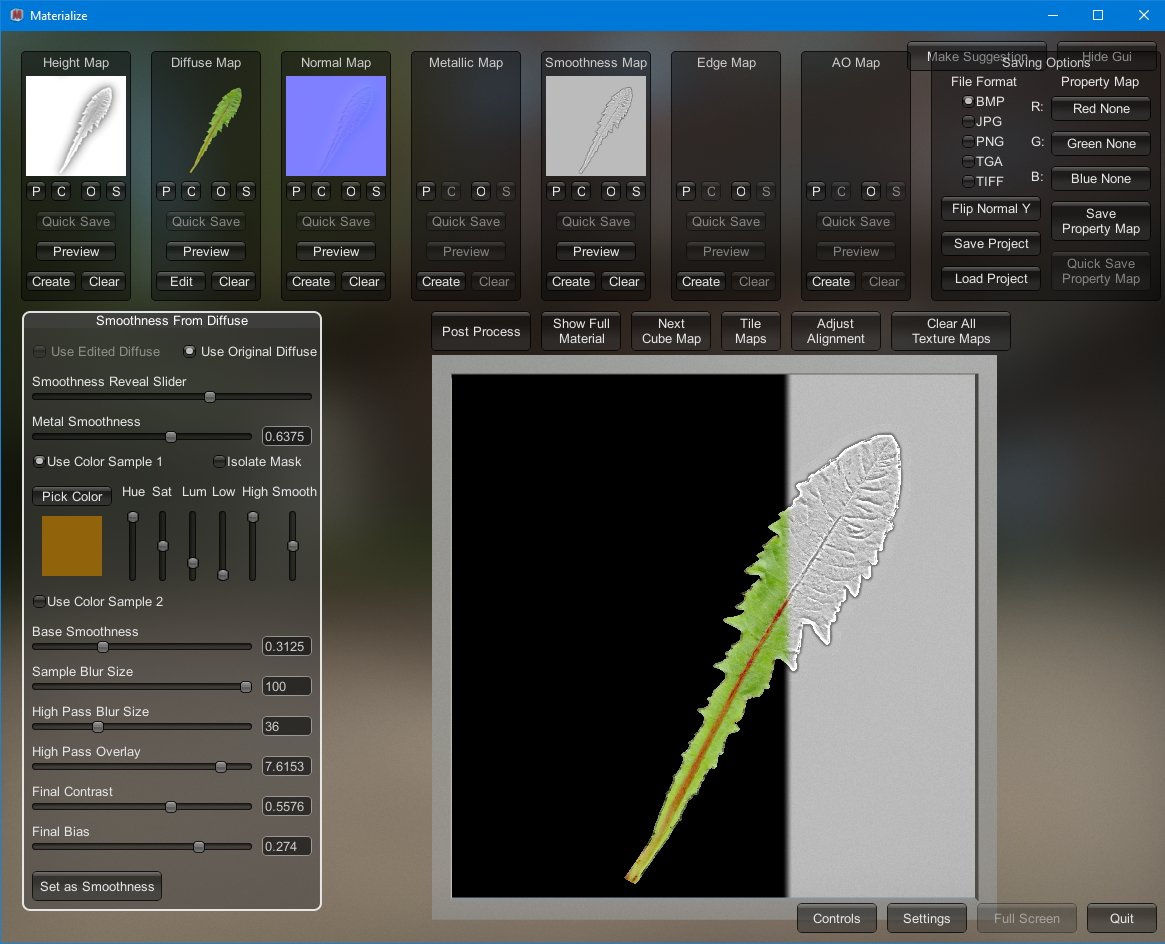The width and height of the screenshot is (1165, 944).
Task: Open the Tile Maps option
Action: coord(750,332)
